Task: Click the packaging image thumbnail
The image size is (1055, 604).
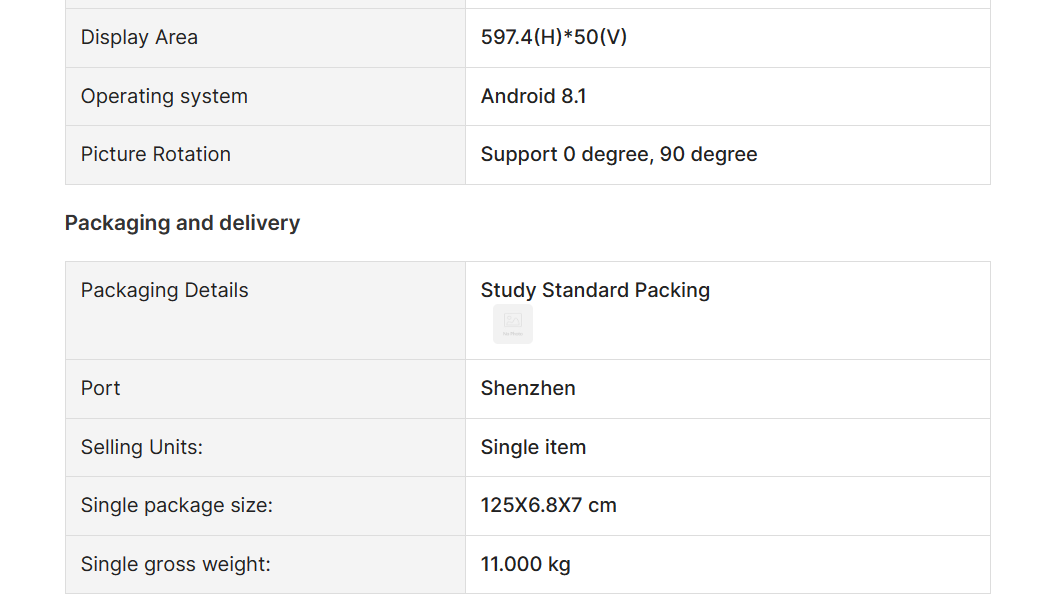Action: [x=513, y=323]
